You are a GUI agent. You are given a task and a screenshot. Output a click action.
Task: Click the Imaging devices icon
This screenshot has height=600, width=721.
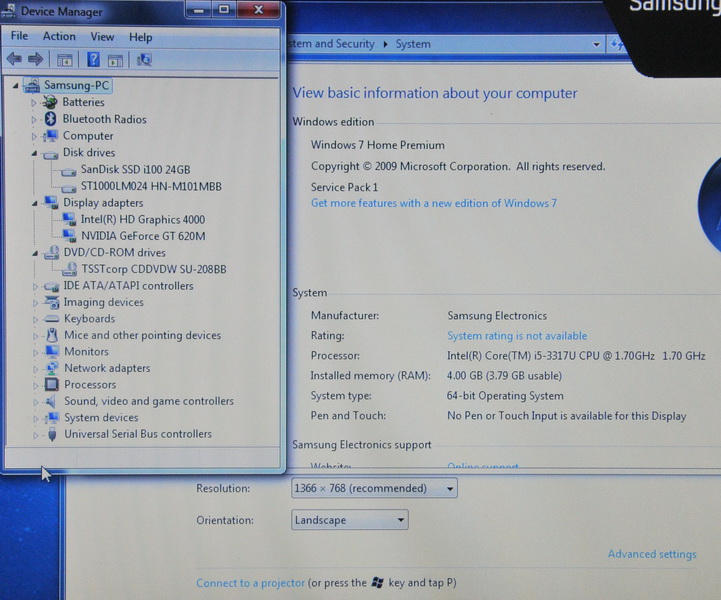click(x=52, y=302)
